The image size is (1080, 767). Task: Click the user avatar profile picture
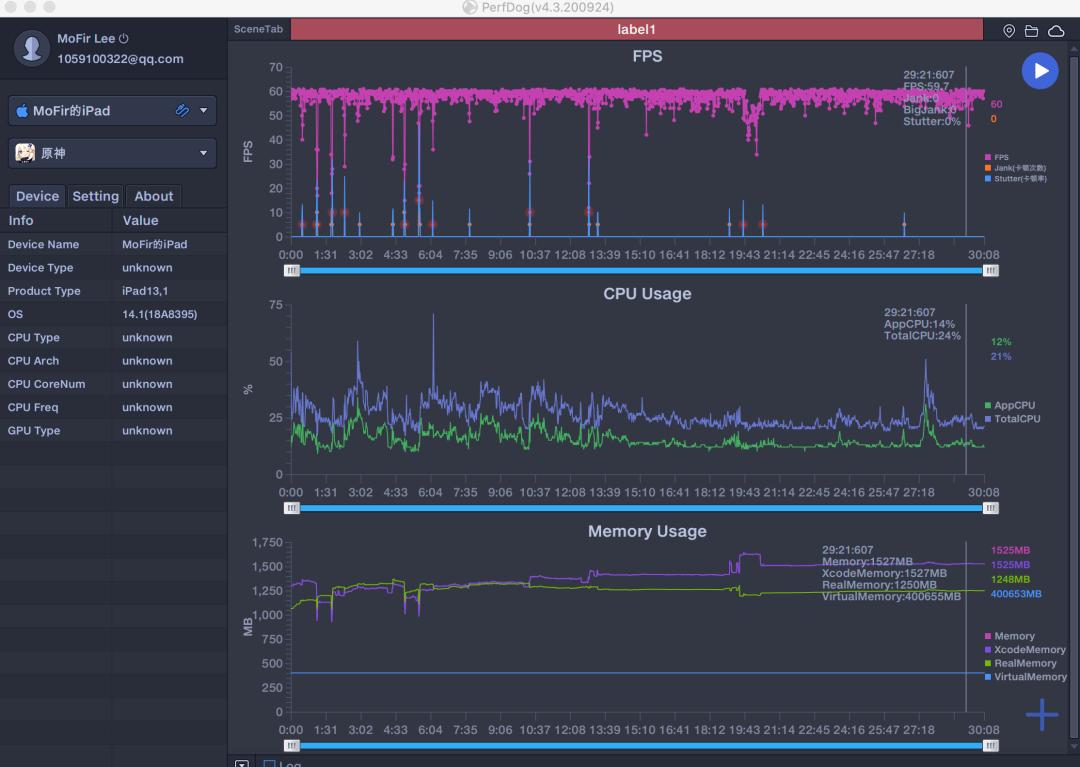pos(32,48)
